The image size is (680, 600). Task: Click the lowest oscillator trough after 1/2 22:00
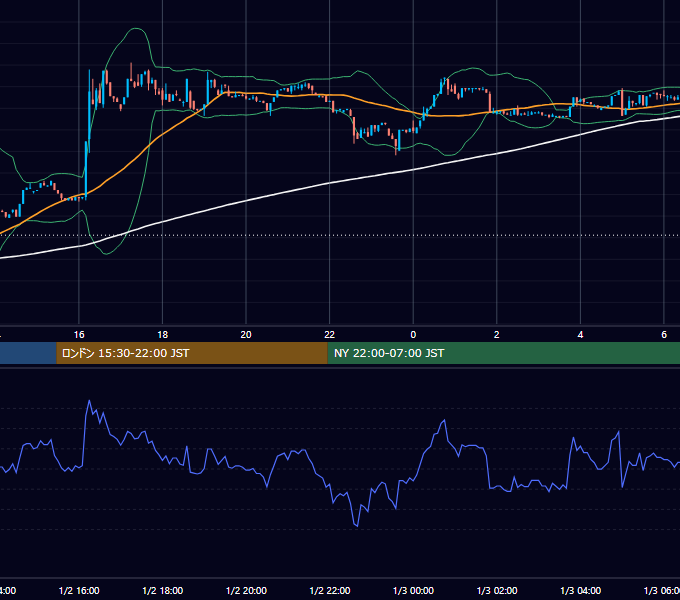357,526
